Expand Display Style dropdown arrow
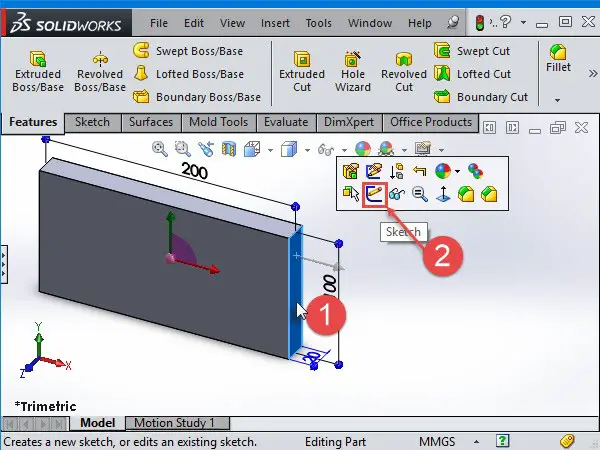Screen dimensions: 600x450 point(307,150)
